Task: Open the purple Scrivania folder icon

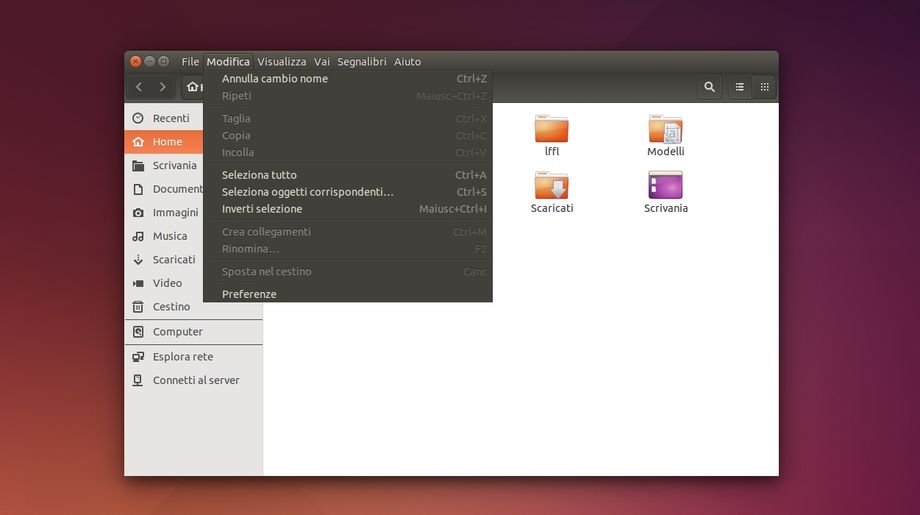Action: point(665,186)
